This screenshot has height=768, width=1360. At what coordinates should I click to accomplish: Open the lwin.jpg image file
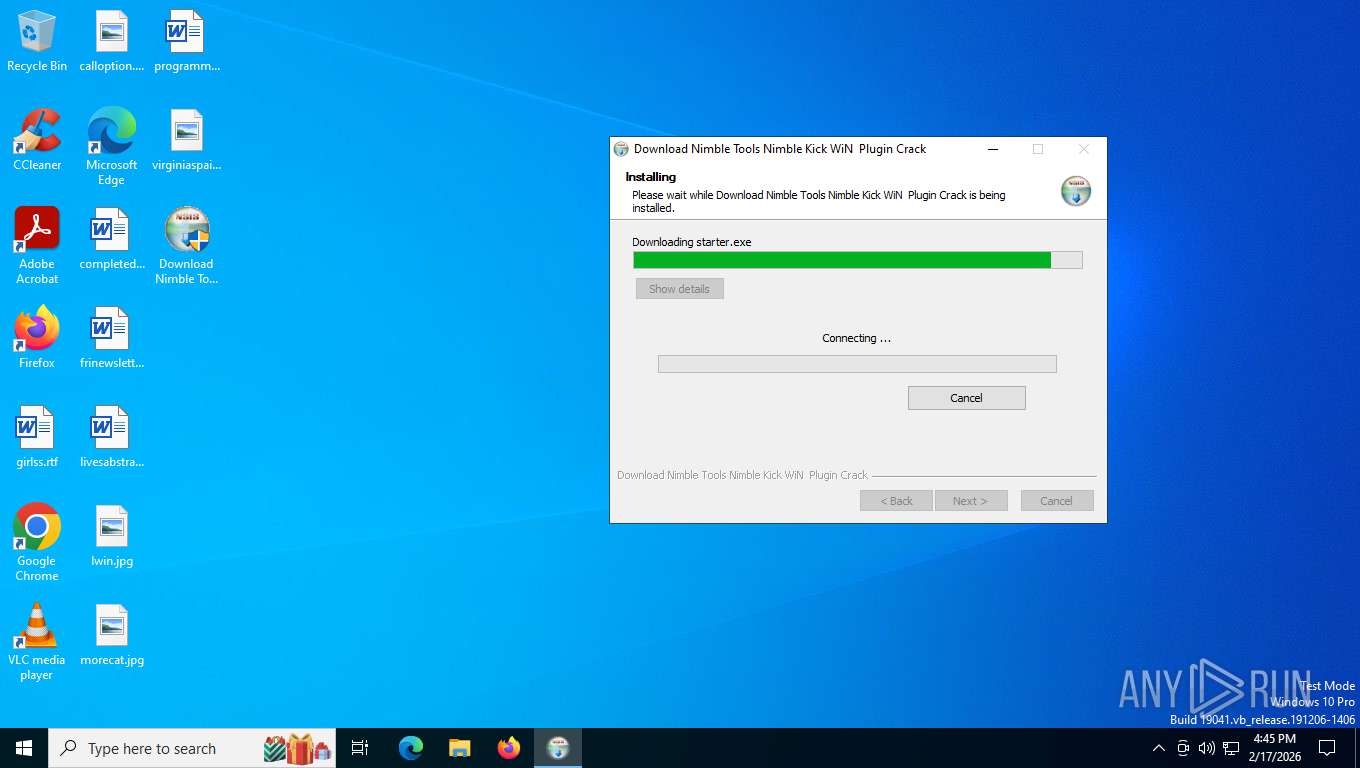pos(112,536)
